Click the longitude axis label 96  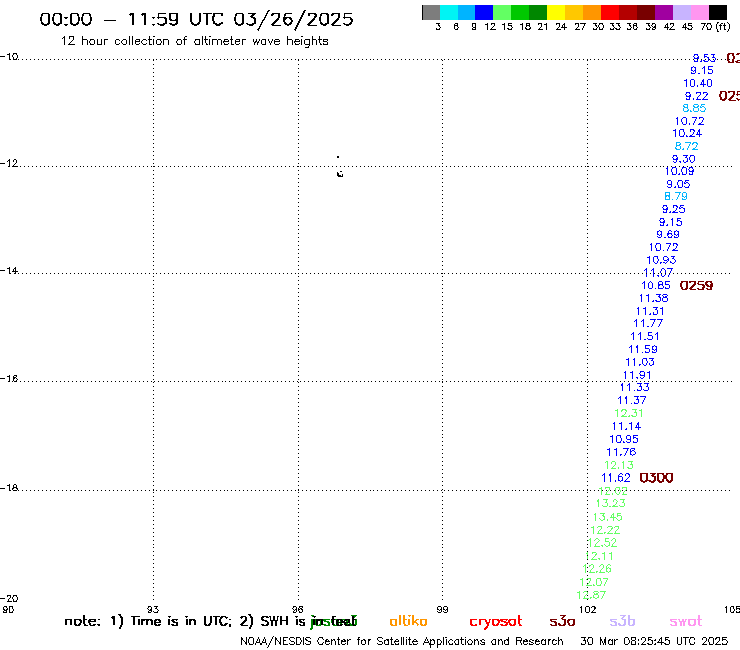pos(298,609)
